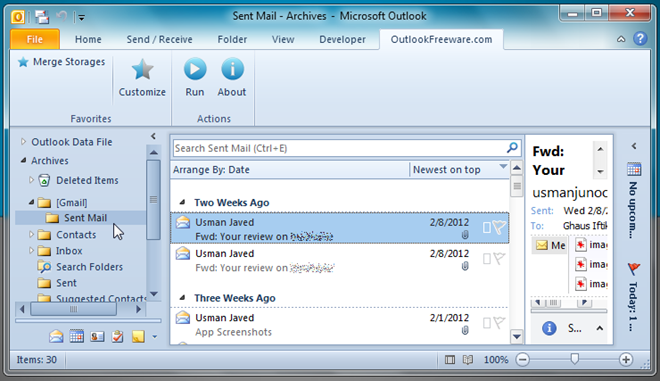Toggle category box on App Screenshots email

[x=487, y=323]
